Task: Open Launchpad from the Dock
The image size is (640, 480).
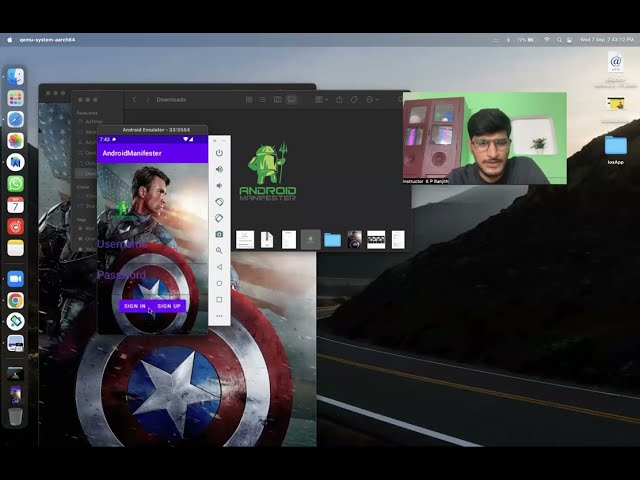Action: coord(16,98)
